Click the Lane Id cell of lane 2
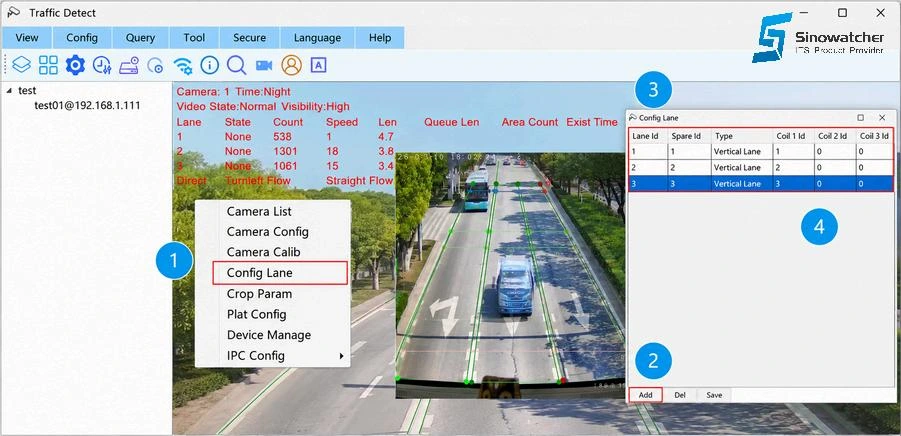Viewport: 901px width, 436px height. pyautogui.click(x=649, y=168)
